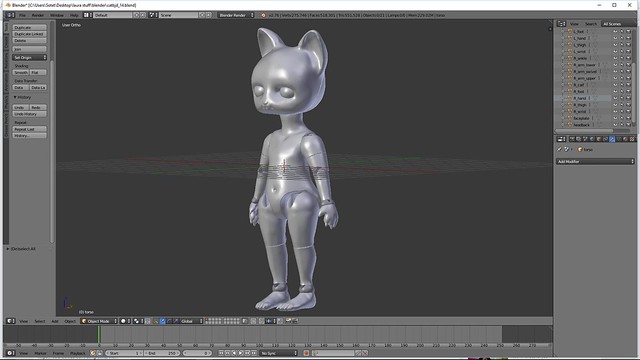Open the Add Modifier dropdown
The width and height of the screenshot is (640, 360).
595,162
